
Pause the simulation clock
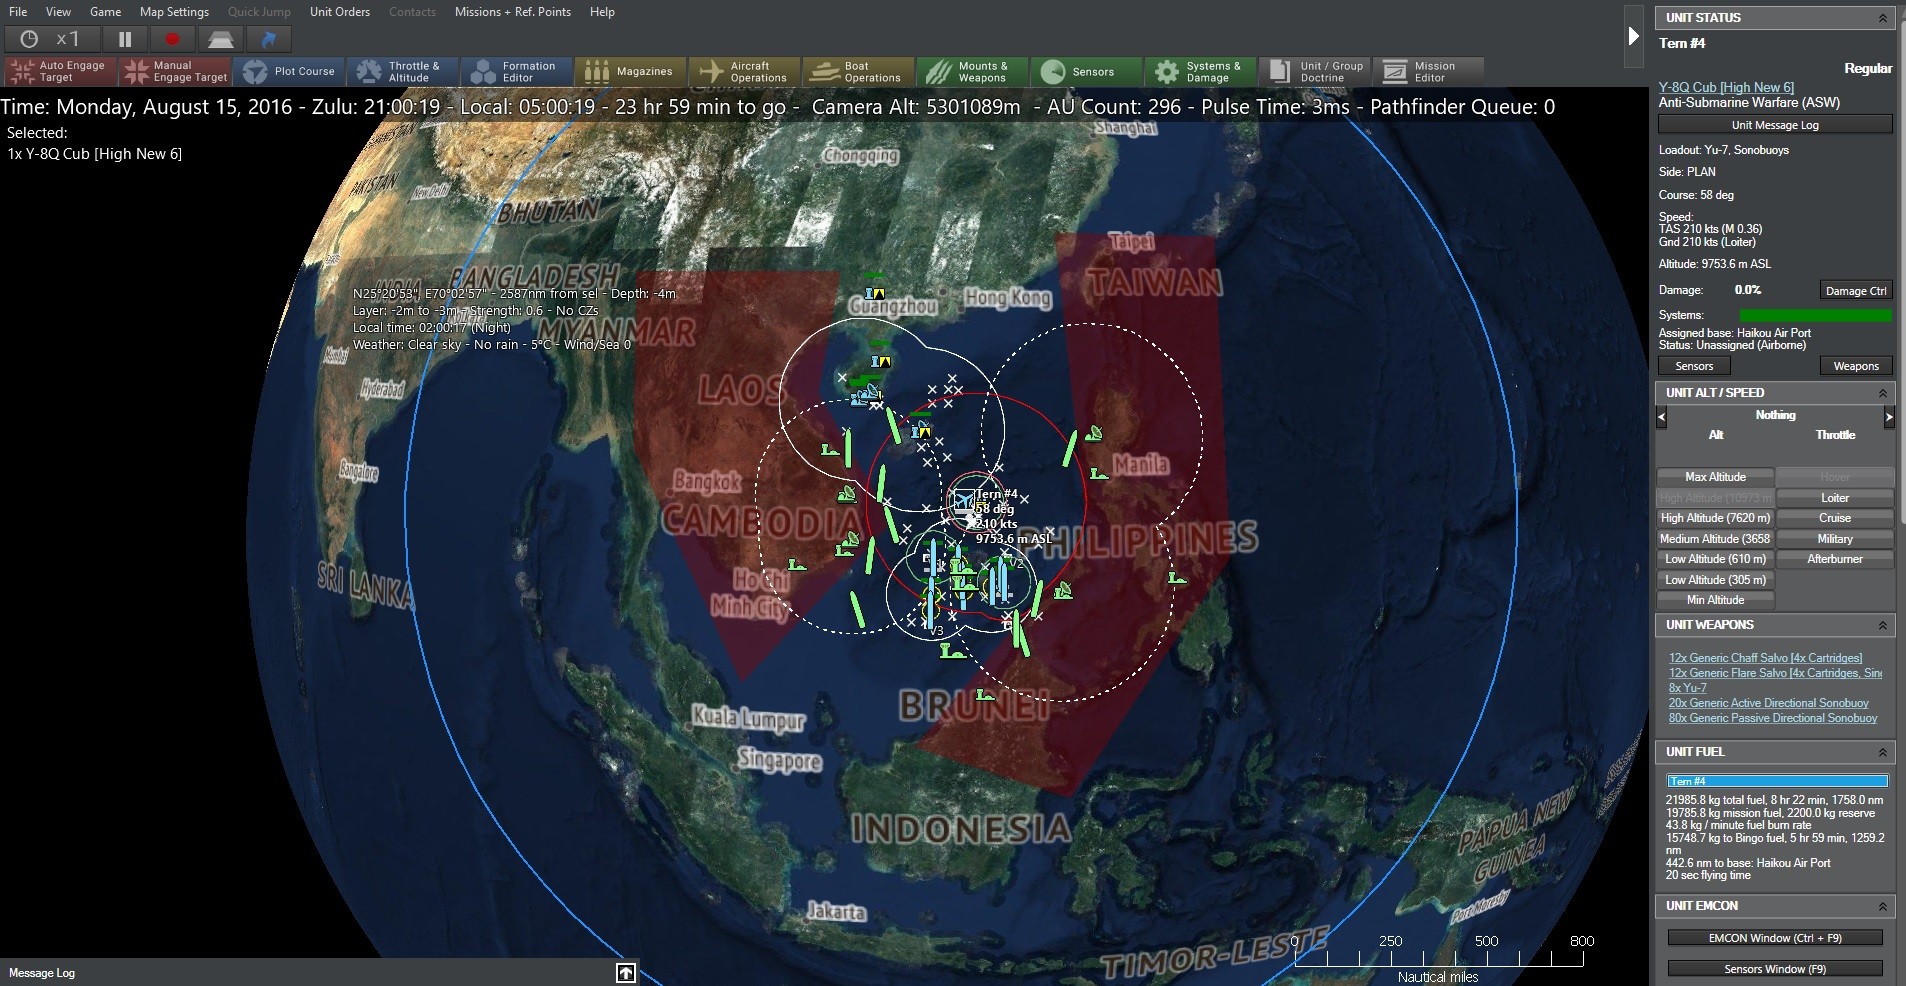pos(124,39)
